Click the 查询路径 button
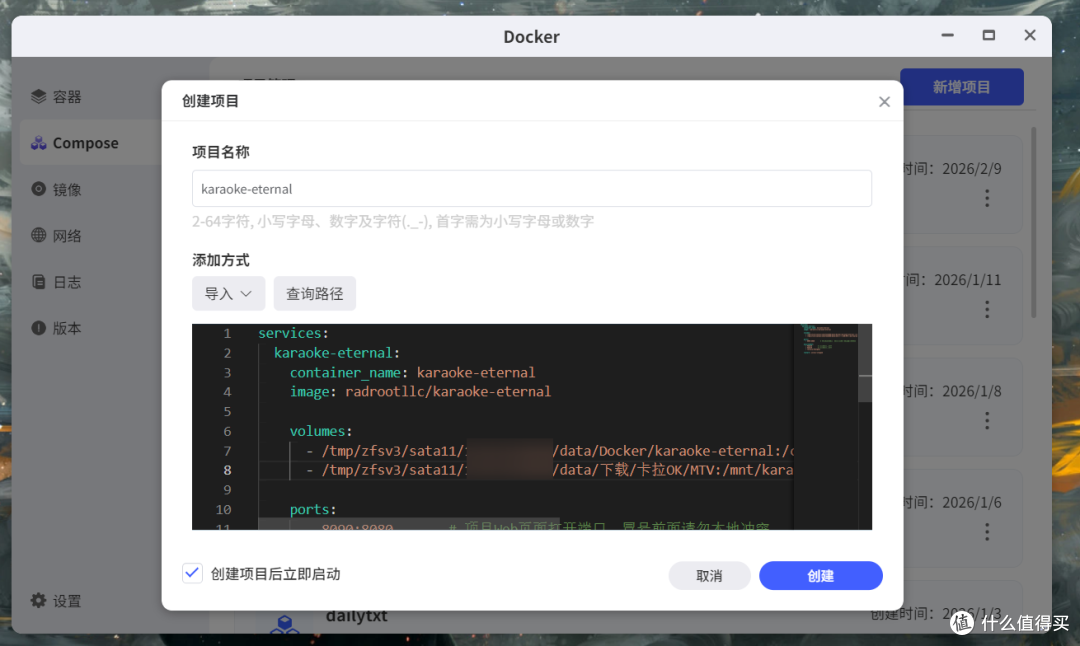 coord(315,293)
